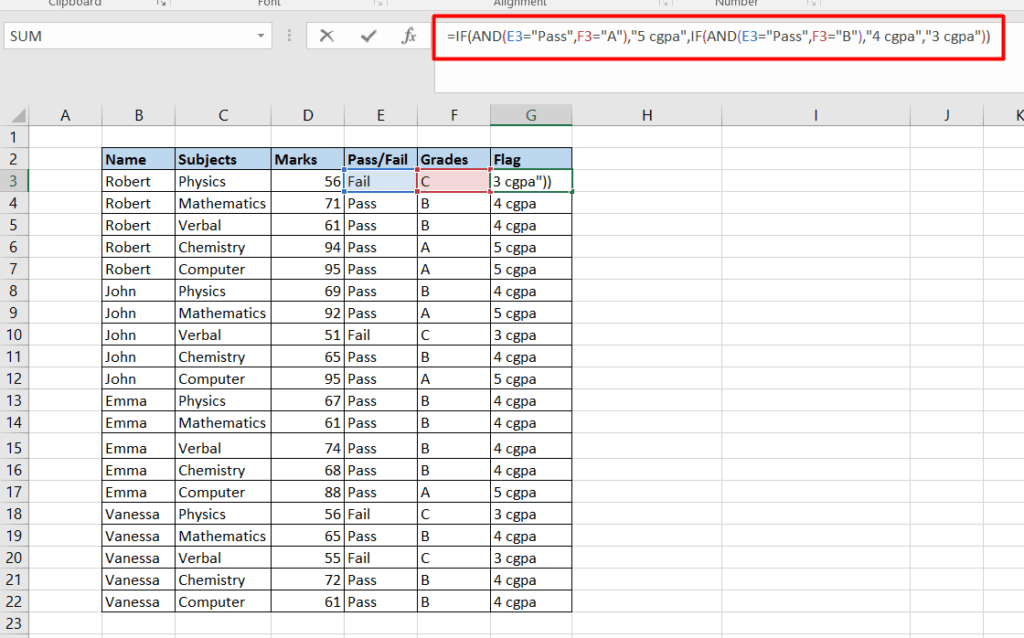Select Vanessa's Computer subject cell
This screenshot has height=638, width=1024.
click(222, 602)
